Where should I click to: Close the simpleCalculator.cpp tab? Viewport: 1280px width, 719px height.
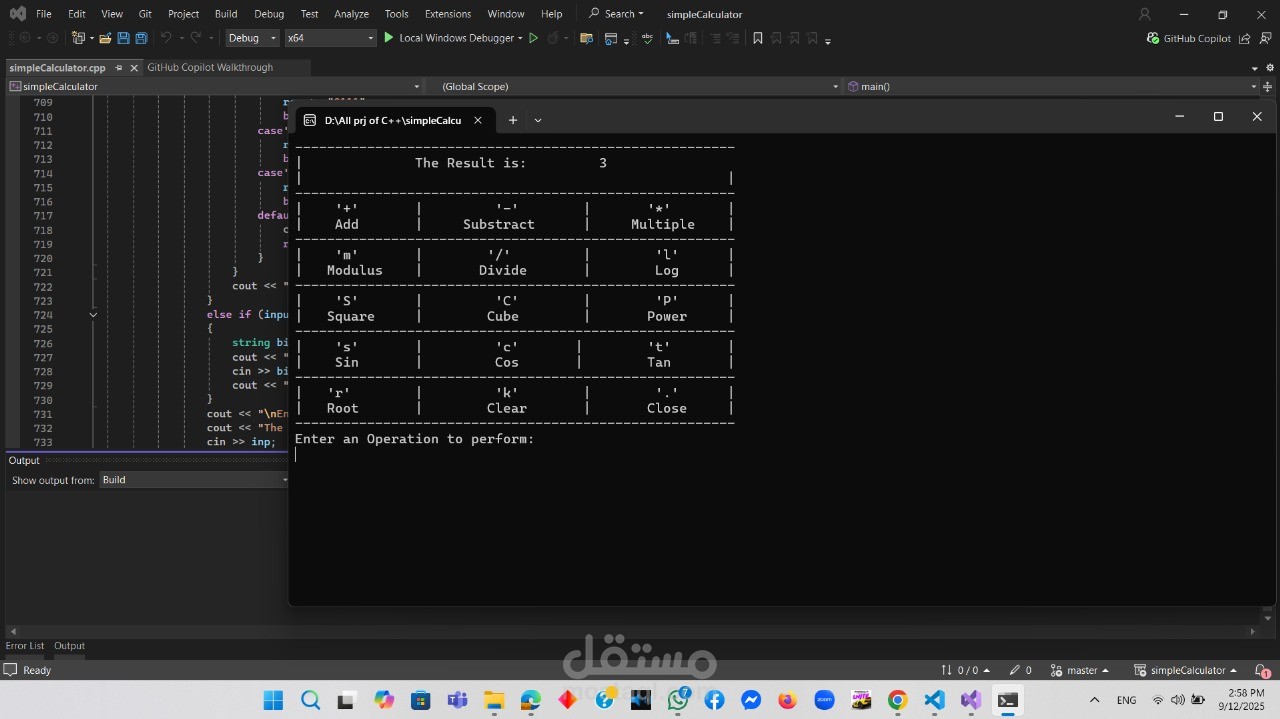click(x=134, y=68)
